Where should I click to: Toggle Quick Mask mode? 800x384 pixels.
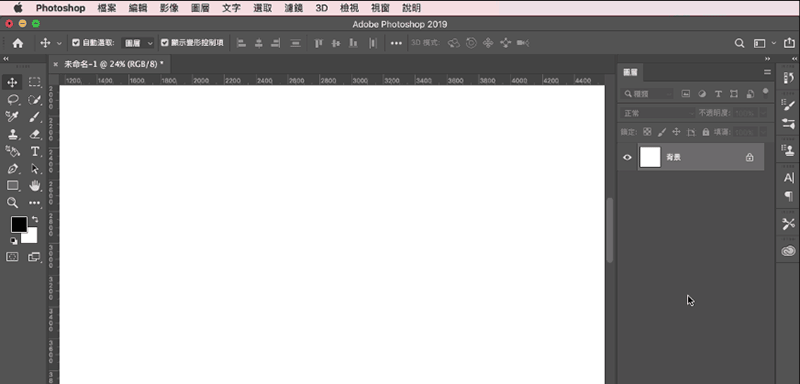tap(12, 257)
